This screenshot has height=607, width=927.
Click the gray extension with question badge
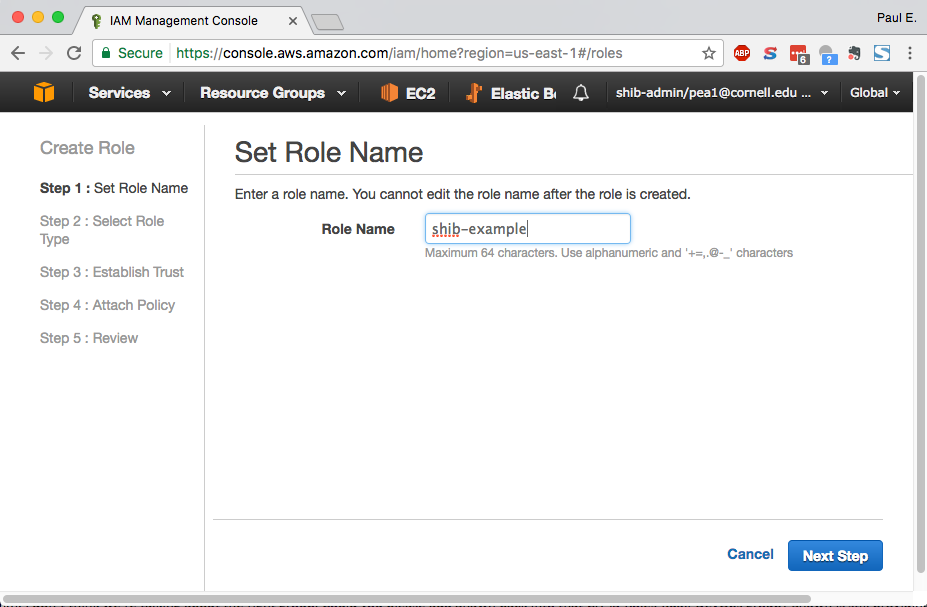pos(827,54)
